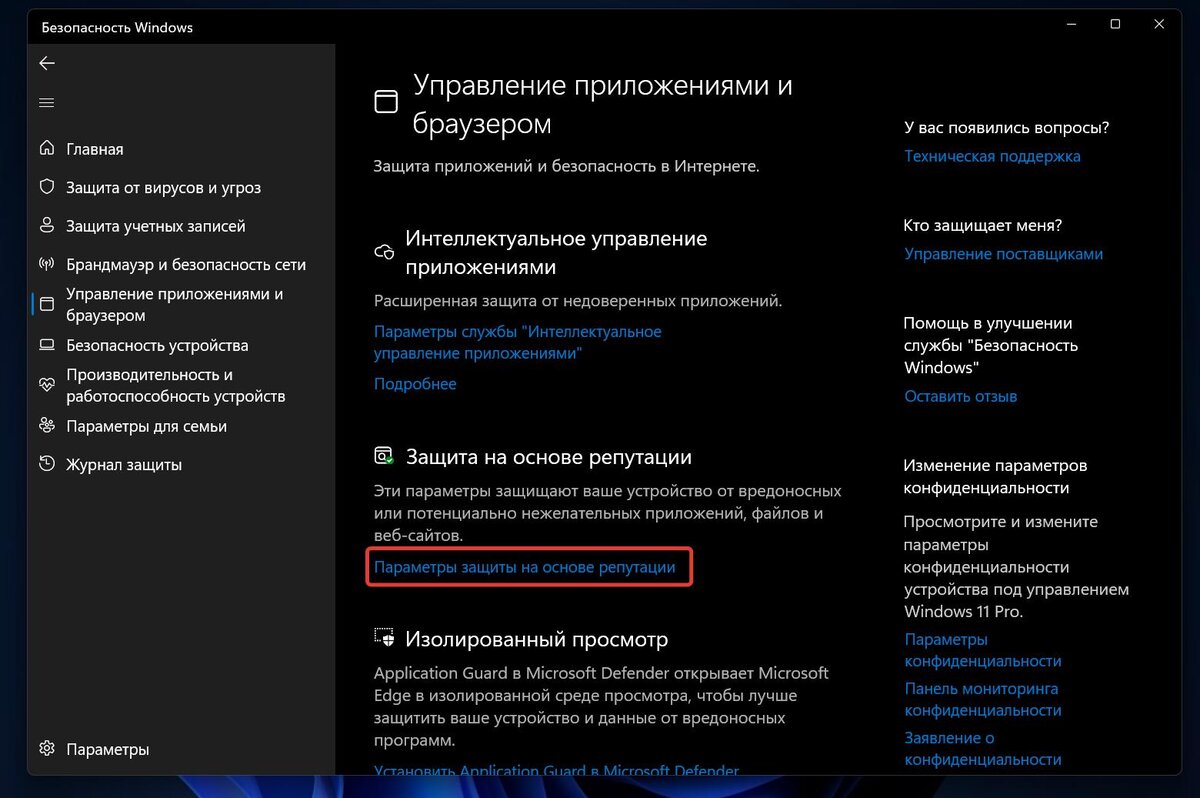The width and height of the screenshot is (1200, 798).
Task: Click the person icon for account protection
Action: [46, 226]
